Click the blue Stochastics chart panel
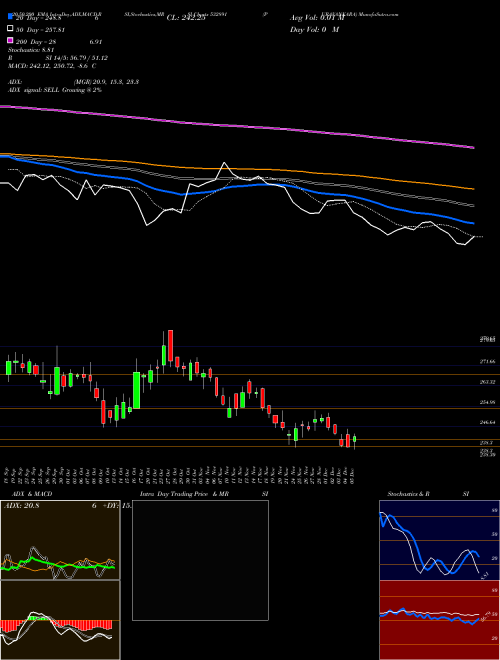Viewport: 500px width, 660px height. click(439, 540)
